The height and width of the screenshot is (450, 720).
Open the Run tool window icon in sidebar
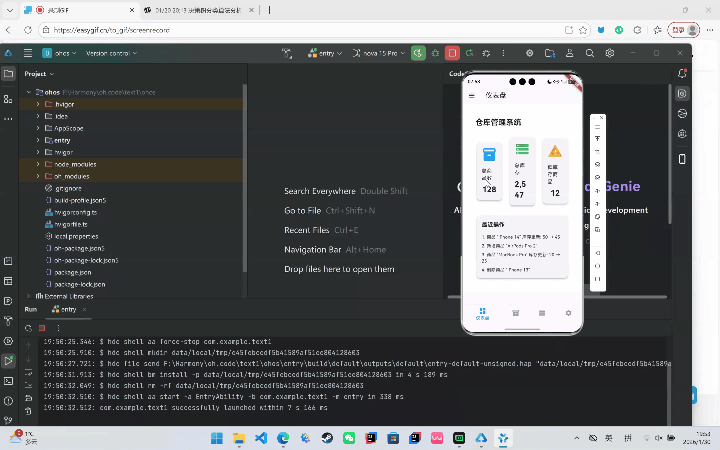pos(8,360)
